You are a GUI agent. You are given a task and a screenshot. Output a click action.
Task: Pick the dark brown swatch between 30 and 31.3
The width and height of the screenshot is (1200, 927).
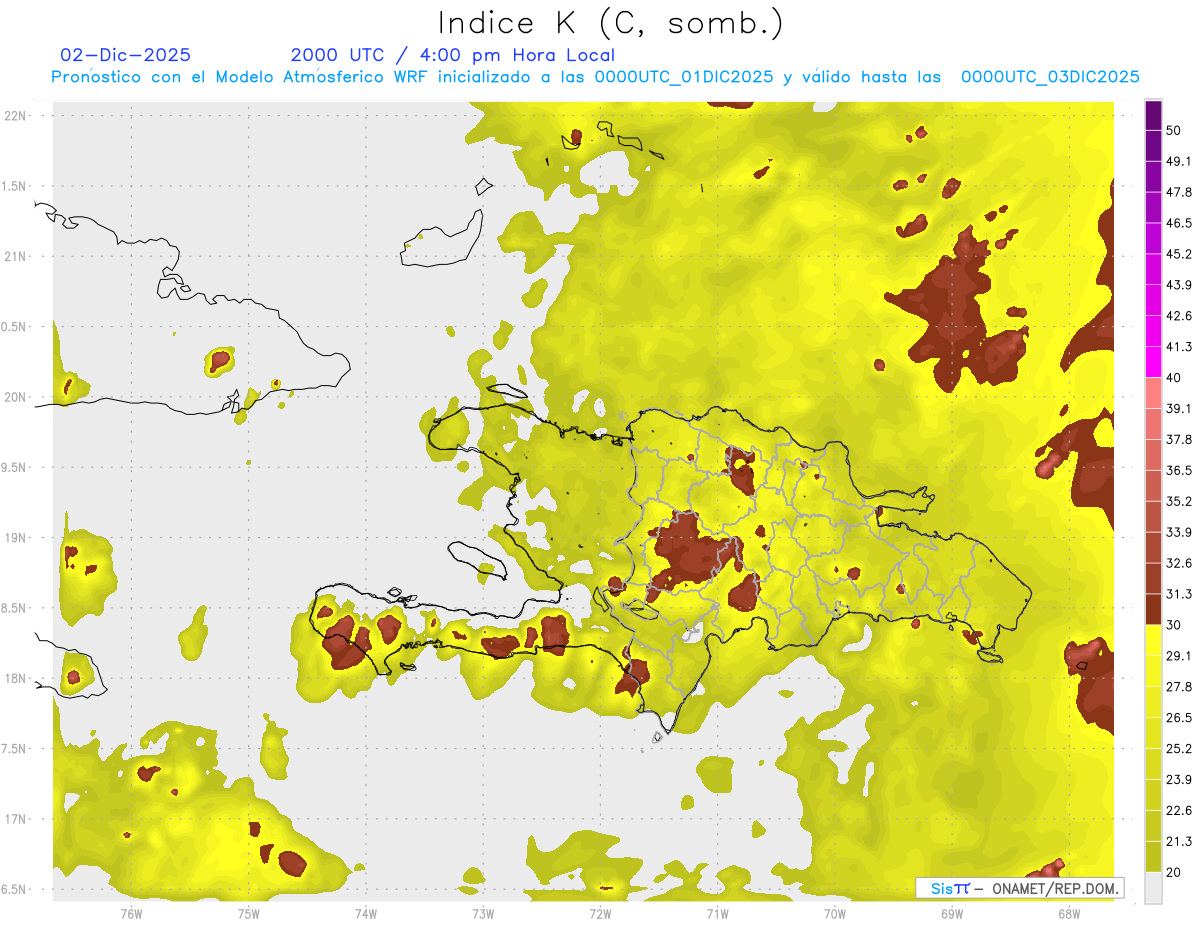tap(1153, 610)
